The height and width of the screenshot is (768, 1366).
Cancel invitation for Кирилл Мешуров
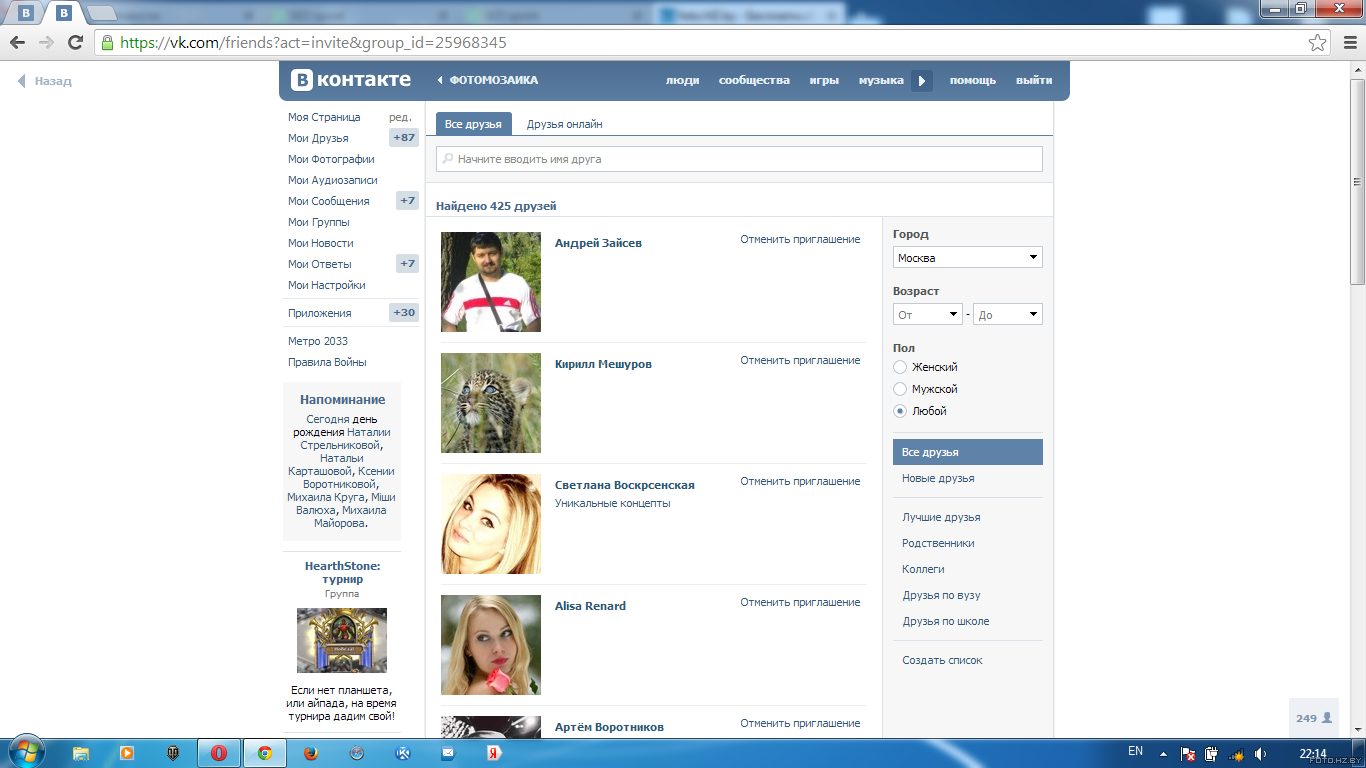pyautogui.click(x=800, y=360)
